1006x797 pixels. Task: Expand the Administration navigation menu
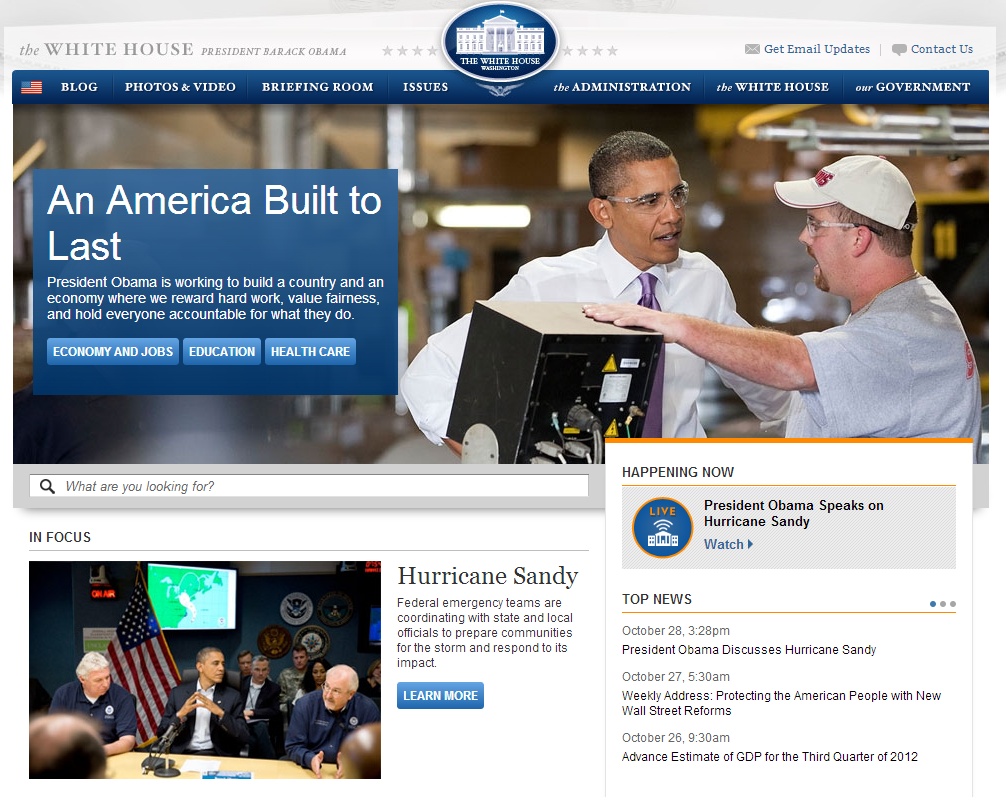coord(622,87)
